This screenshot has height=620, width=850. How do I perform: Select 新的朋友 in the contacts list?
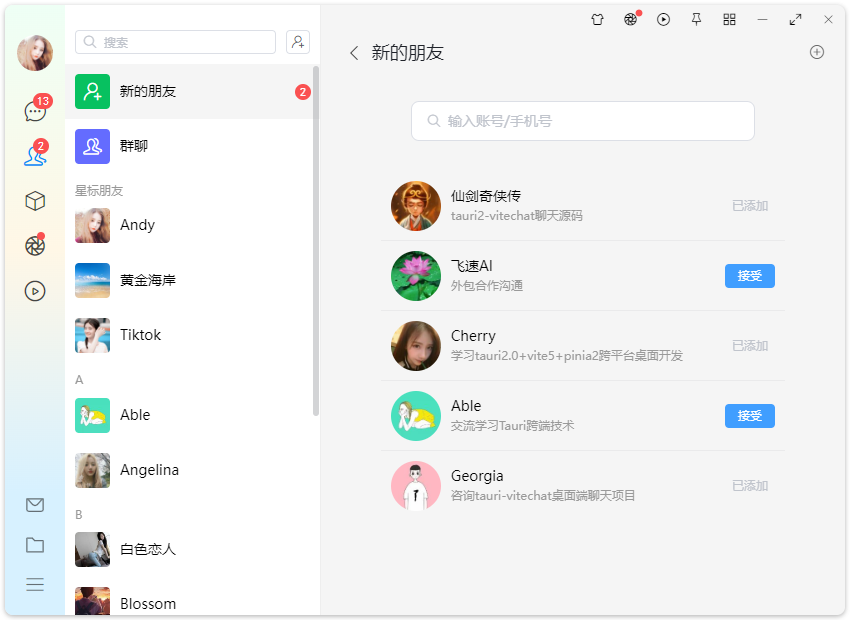pos(190,92)
